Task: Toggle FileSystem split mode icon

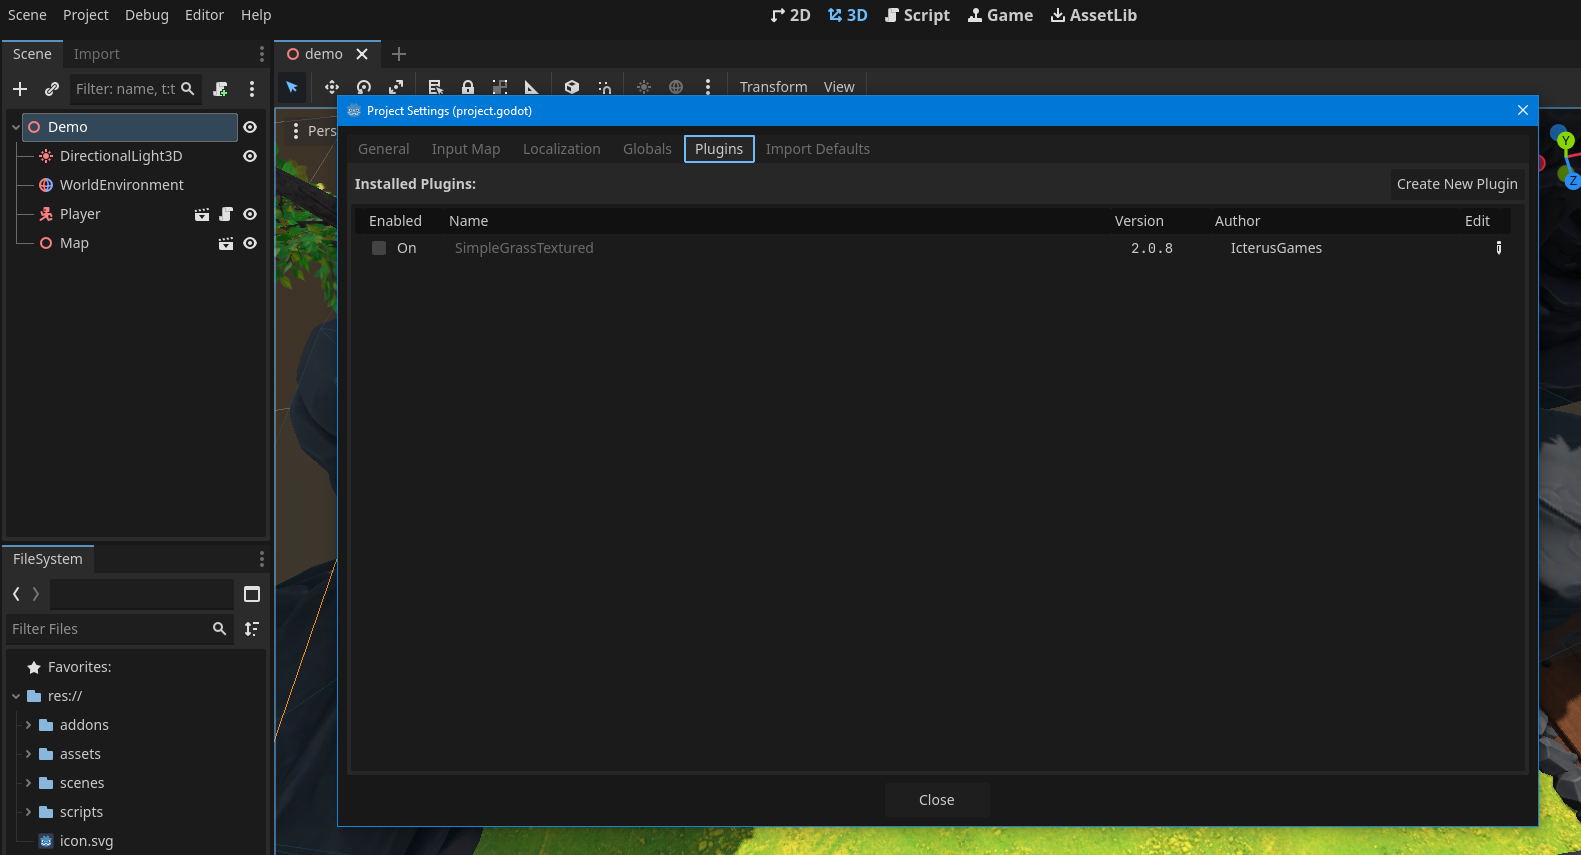Action: click(252, 594)
